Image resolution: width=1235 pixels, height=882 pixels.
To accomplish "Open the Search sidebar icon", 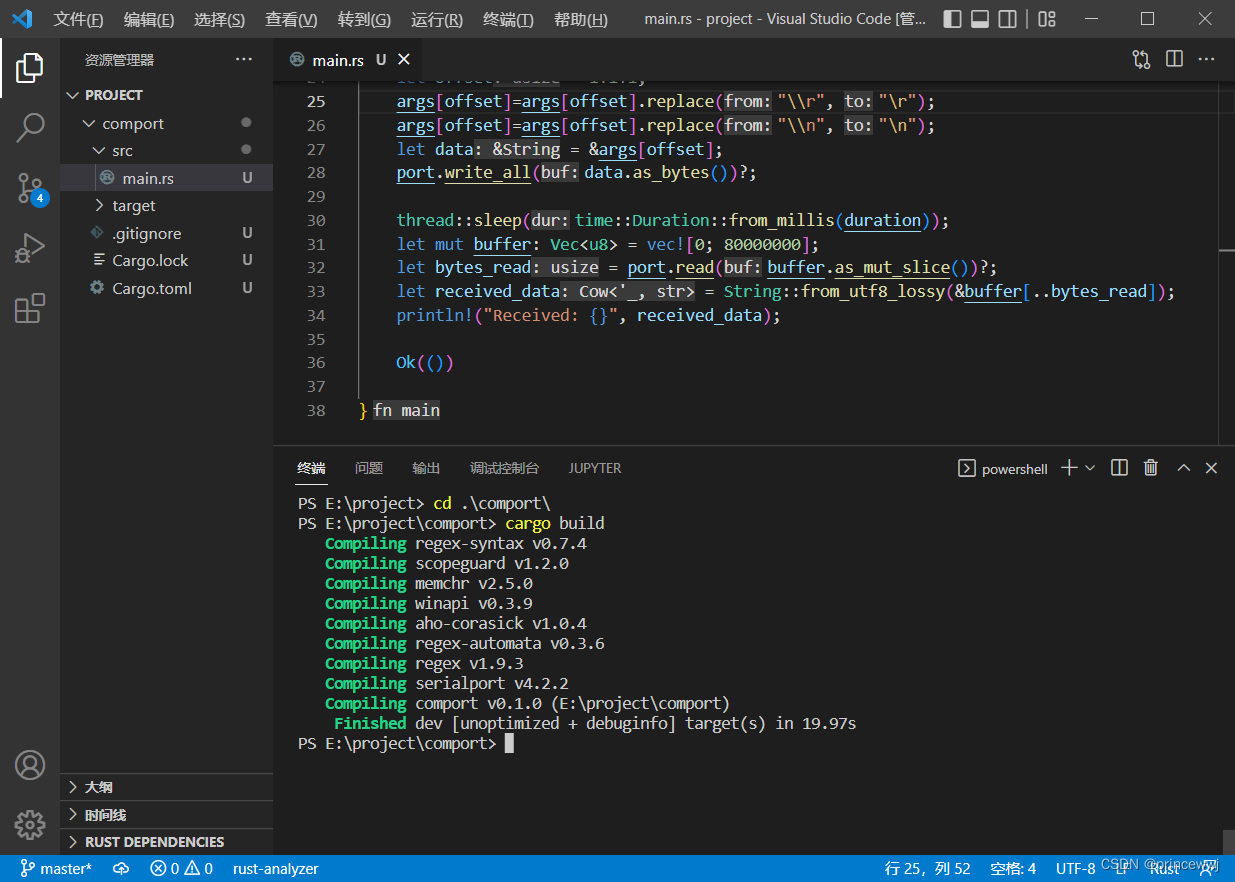I will tap(29, 128).
